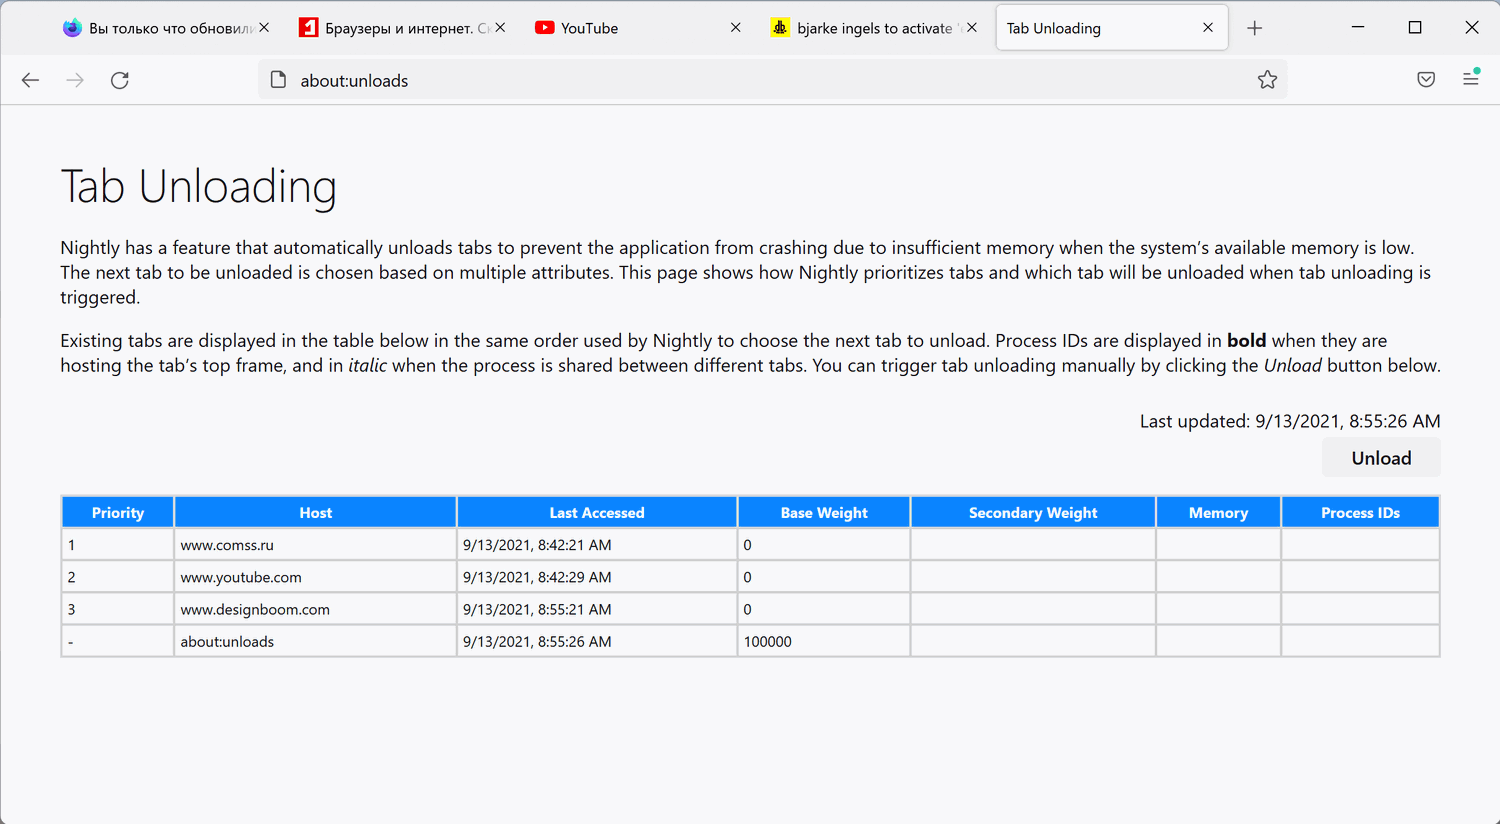Click the Unload button
This screenshot has height=824, width=1500.
click(1381, 458)
